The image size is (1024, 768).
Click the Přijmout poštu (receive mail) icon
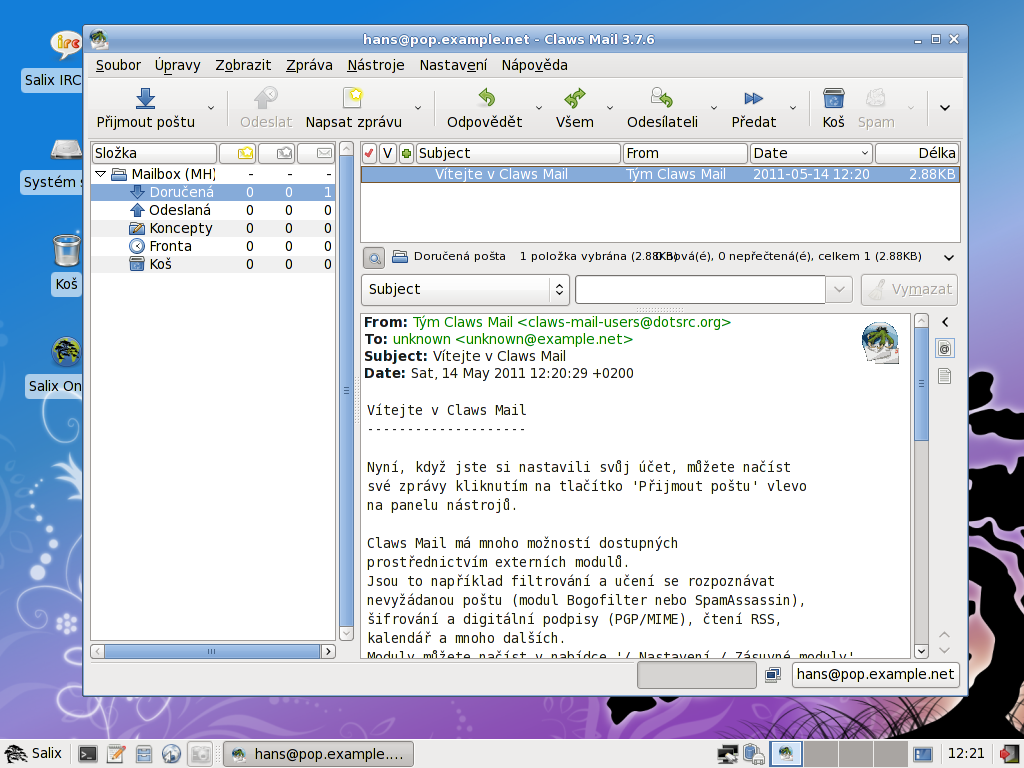(145, 99)
